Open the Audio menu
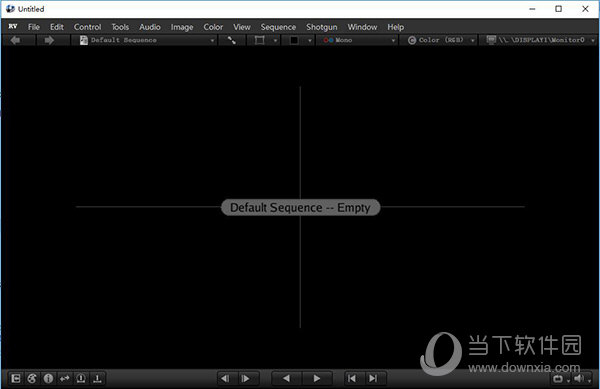This screenshot has width=600, height=389. [150, 27]
